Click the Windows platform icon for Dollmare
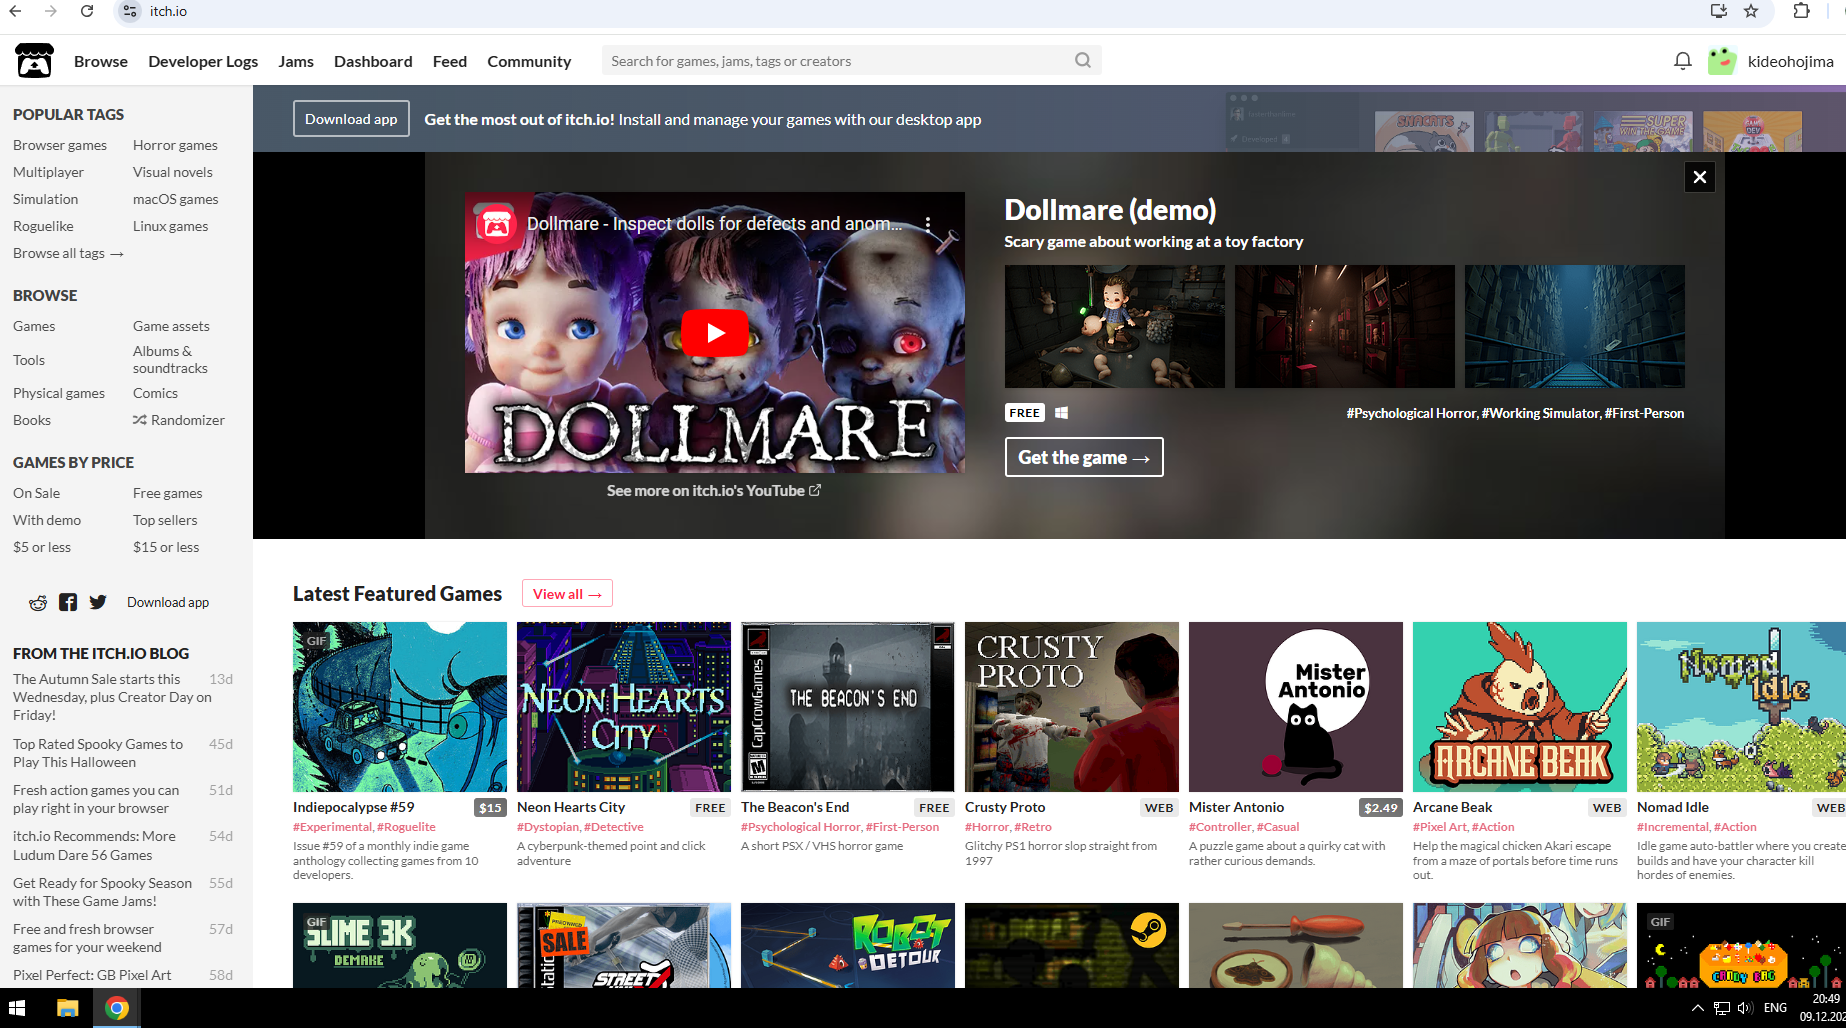Screen dimensions: 1846x1028 [1061, 413]
